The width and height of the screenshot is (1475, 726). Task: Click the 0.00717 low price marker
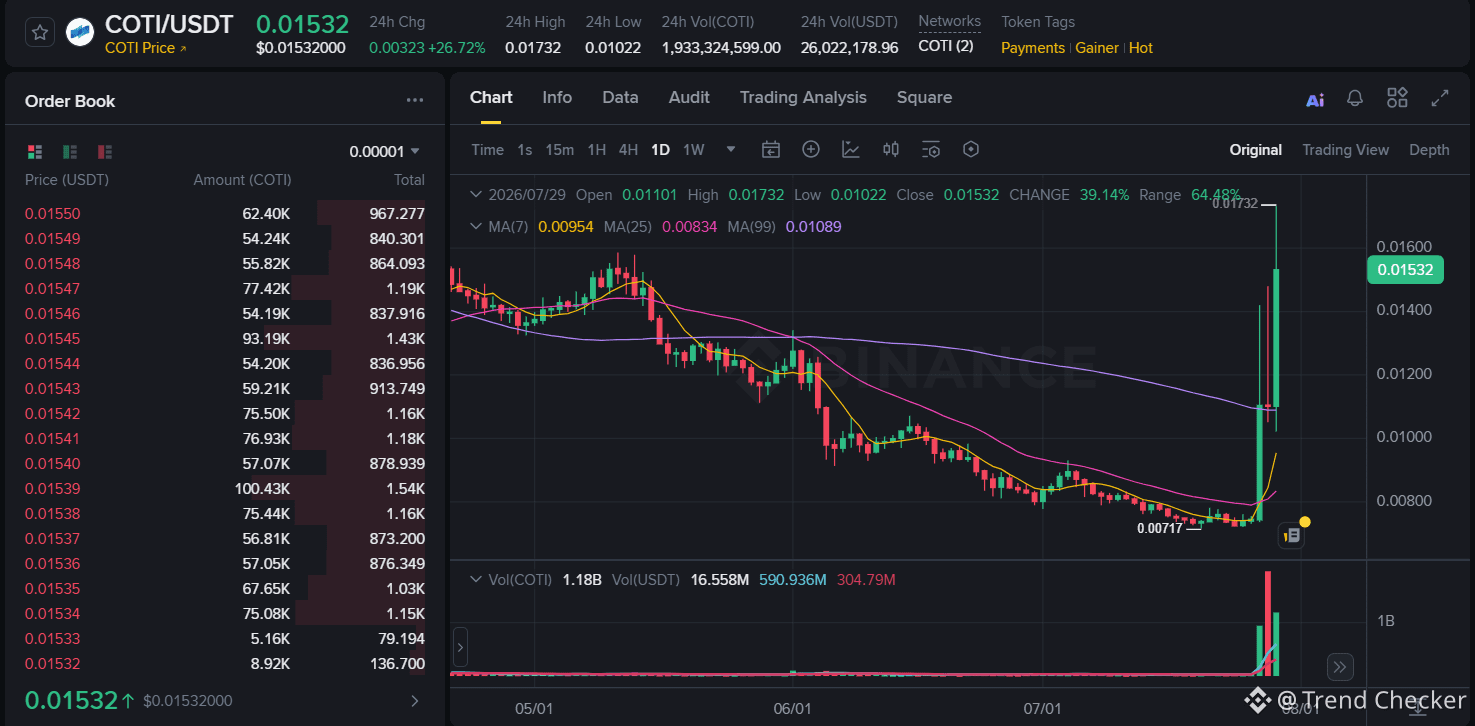point(1160,528)
